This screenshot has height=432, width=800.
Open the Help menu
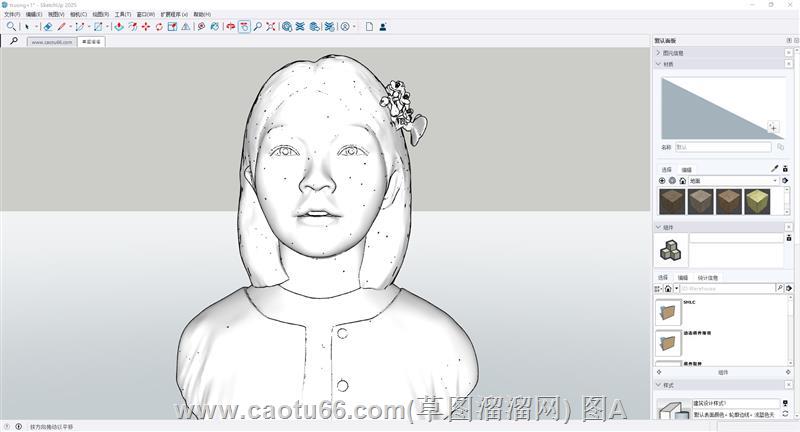(x=202, y=14)
